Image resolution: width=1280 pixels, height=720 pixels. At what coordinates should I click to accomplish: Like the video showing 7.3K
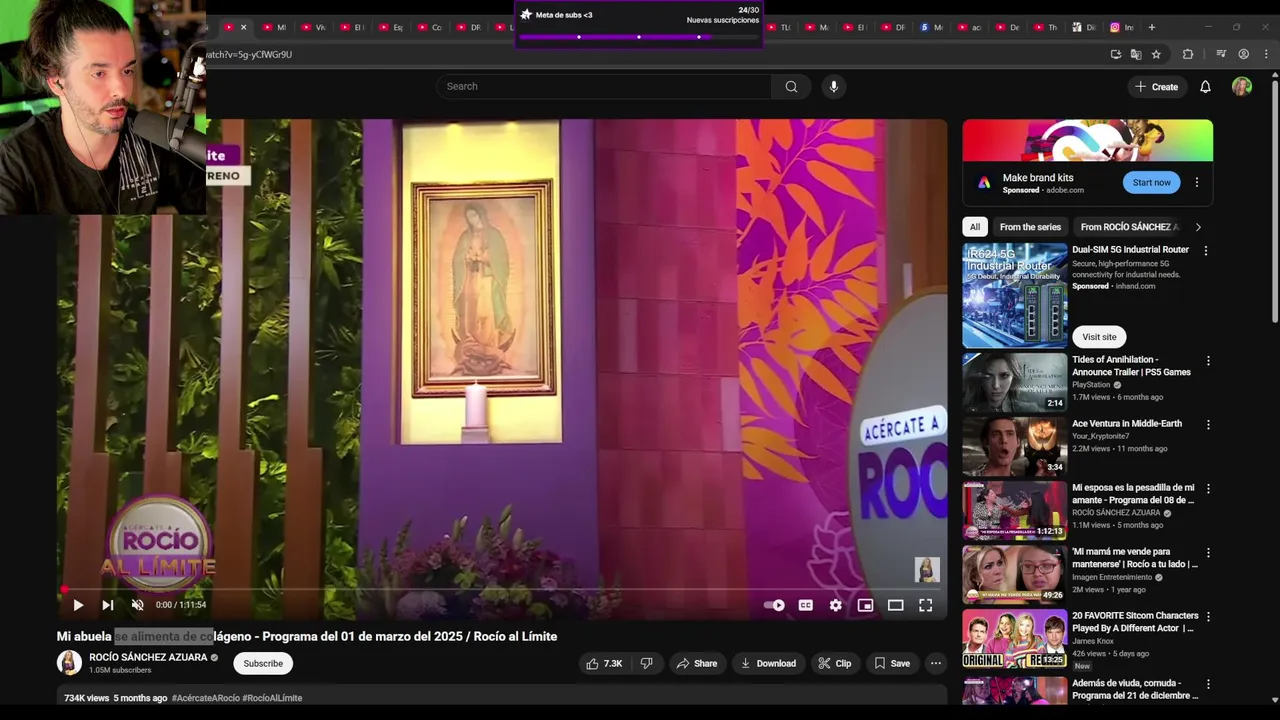603,663
